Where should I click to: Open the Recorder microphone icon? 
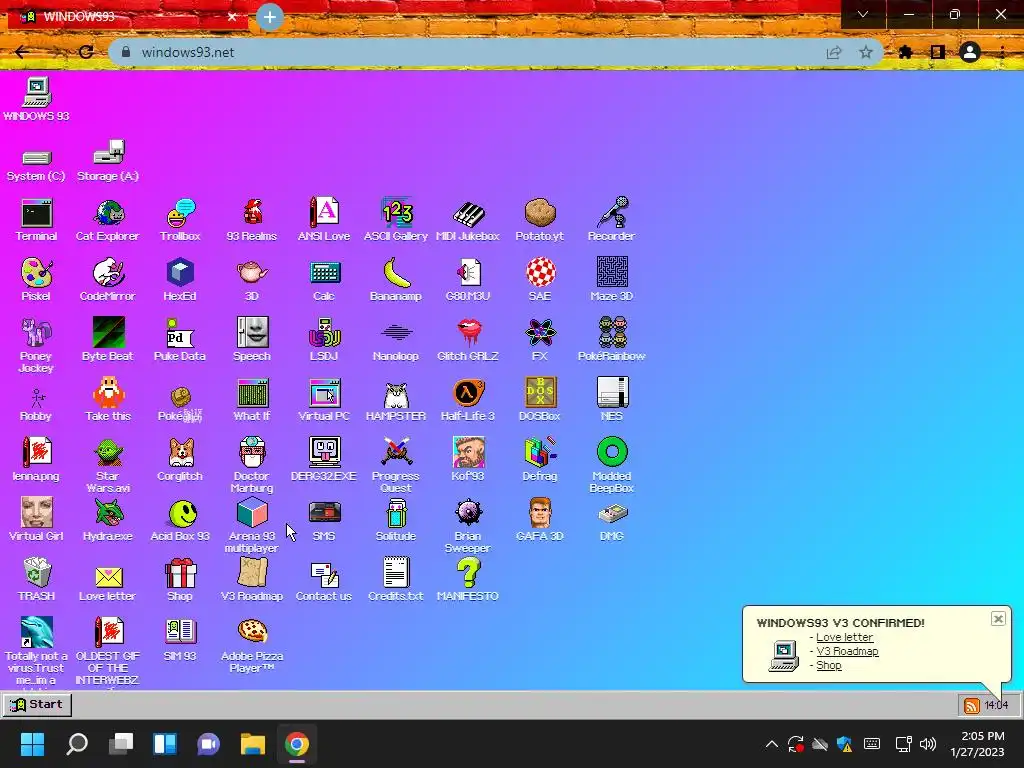pyautogui.click(x=611, y=220)
